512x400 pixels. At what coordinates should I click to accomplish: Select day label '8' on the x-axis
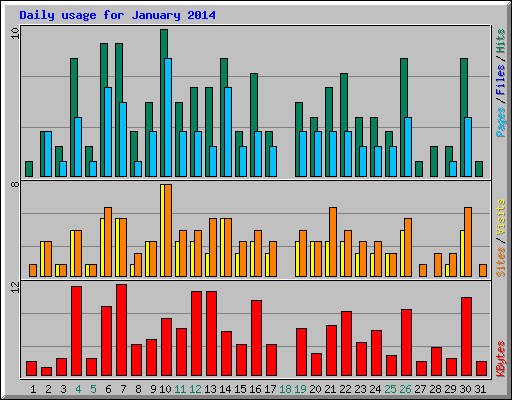click(x=138, y=389)
